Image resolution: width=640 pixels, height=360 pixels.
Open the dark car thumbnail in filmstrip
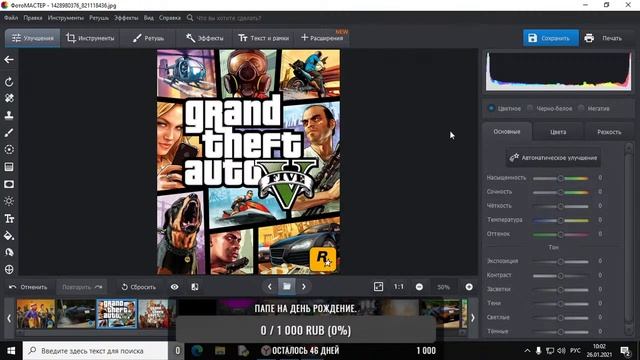point(76,313)
